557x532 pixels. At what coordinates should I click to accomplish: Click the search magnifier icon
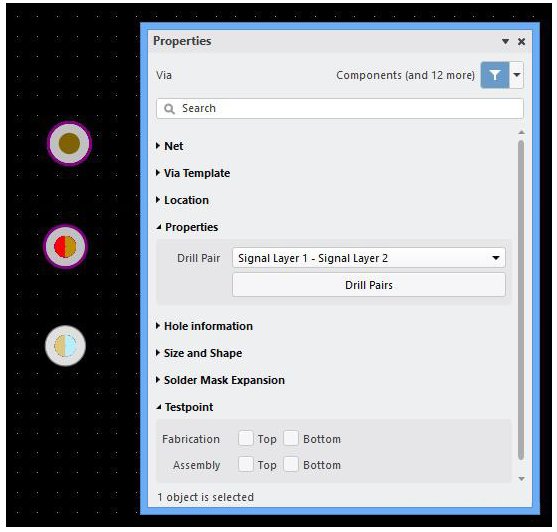(x=169, y=109)
